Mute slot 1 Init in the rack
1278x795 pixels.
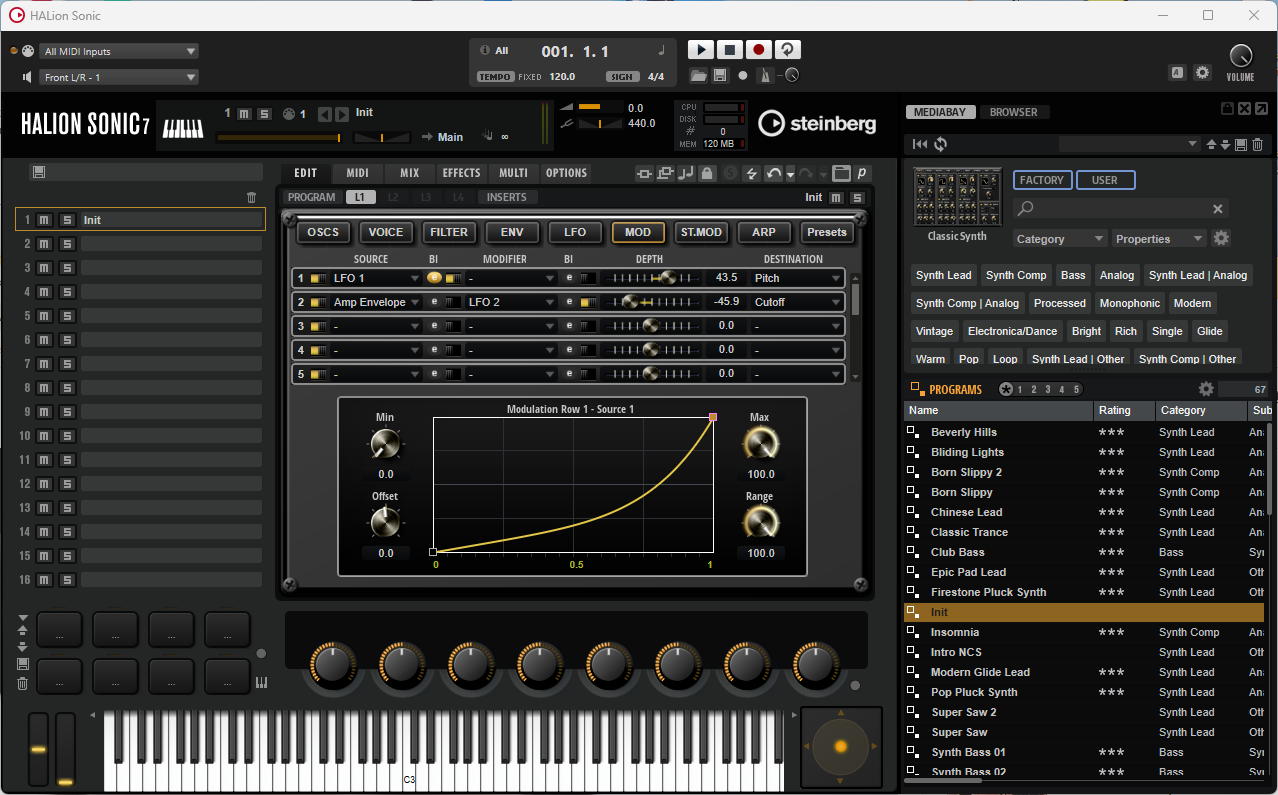(x=44, y=220)
